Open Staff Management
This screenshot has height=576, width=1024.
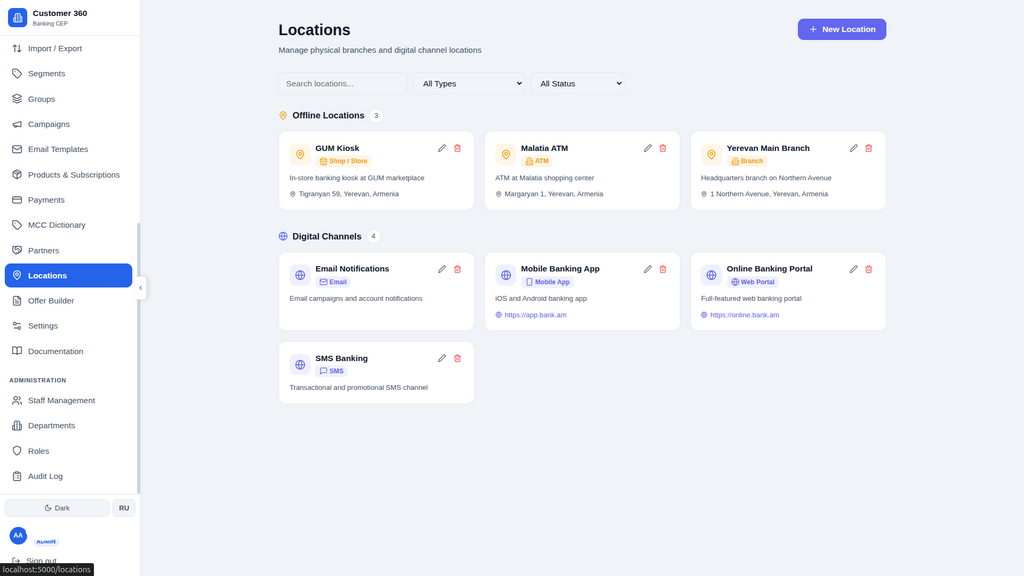tap(69, 400)
